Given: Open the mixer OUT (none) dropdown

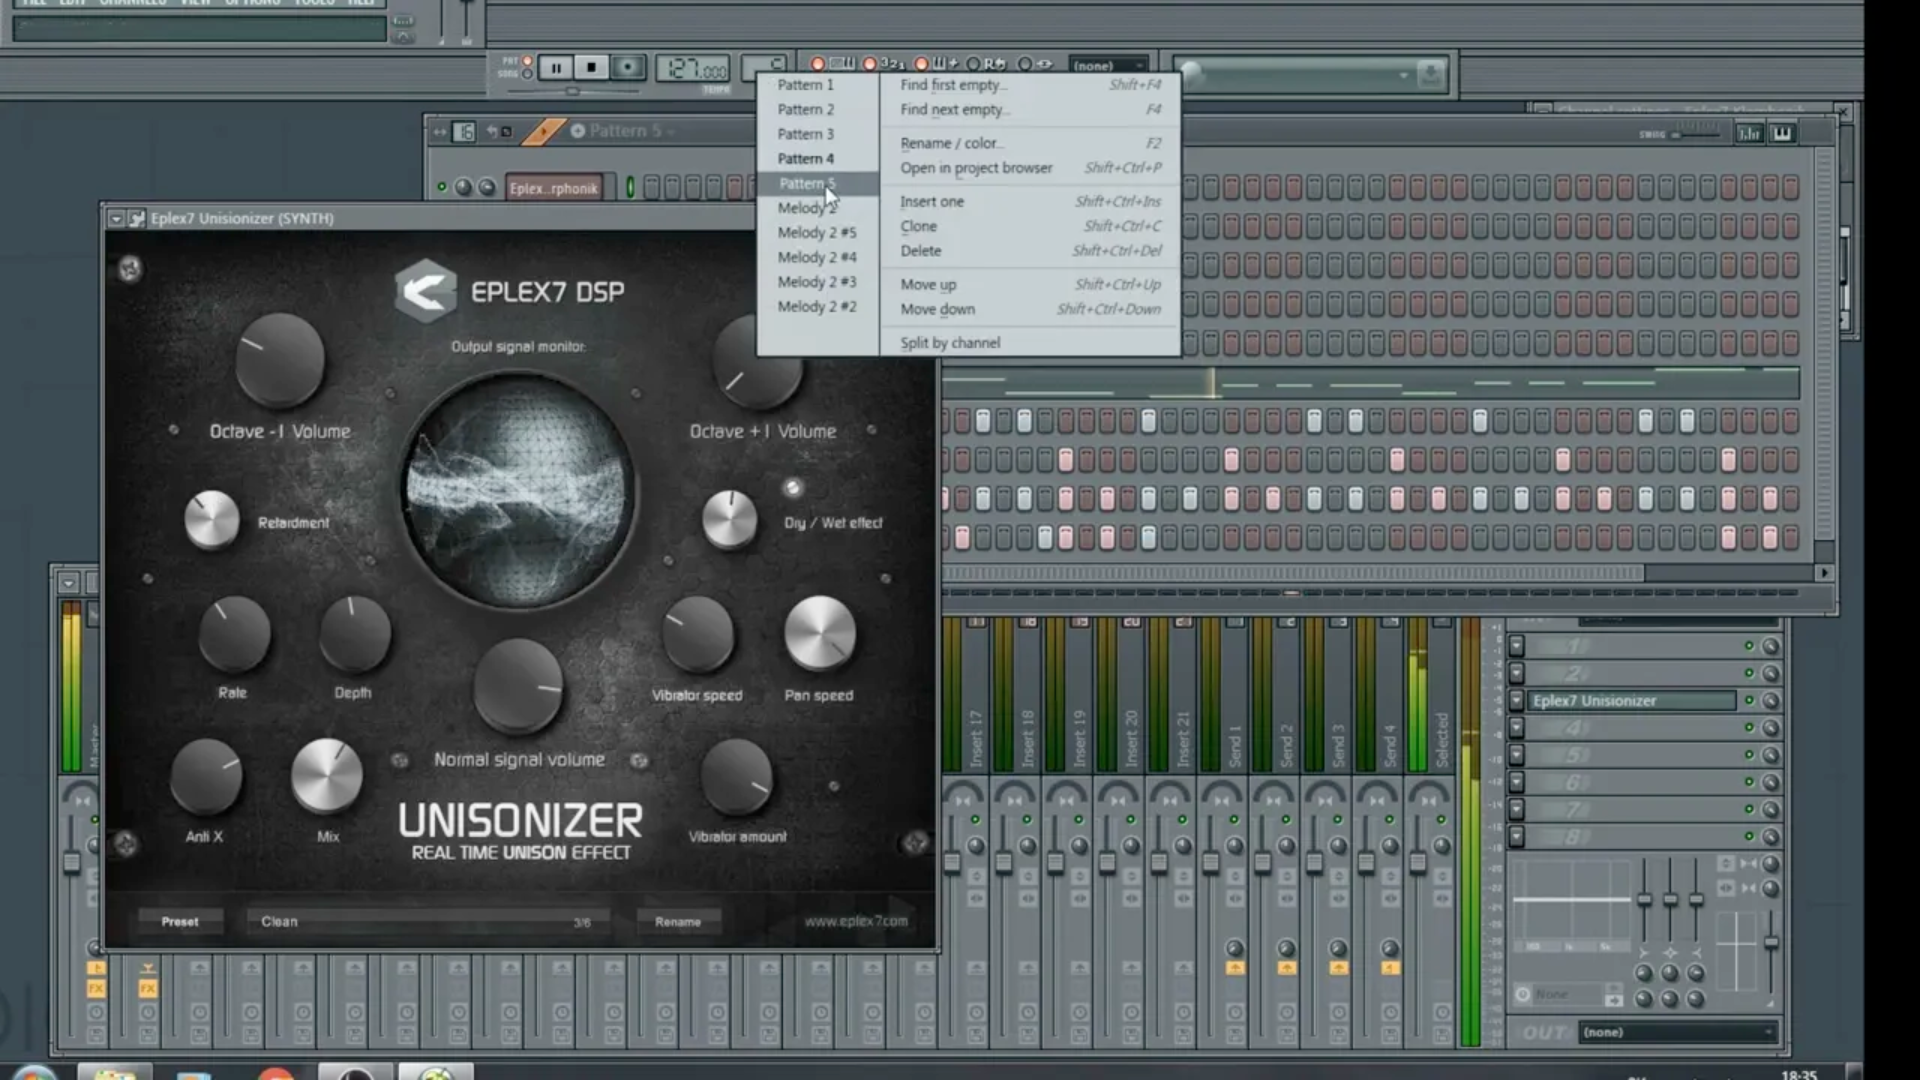Looking at the screenshot, I should [x=1678, y=1032].
